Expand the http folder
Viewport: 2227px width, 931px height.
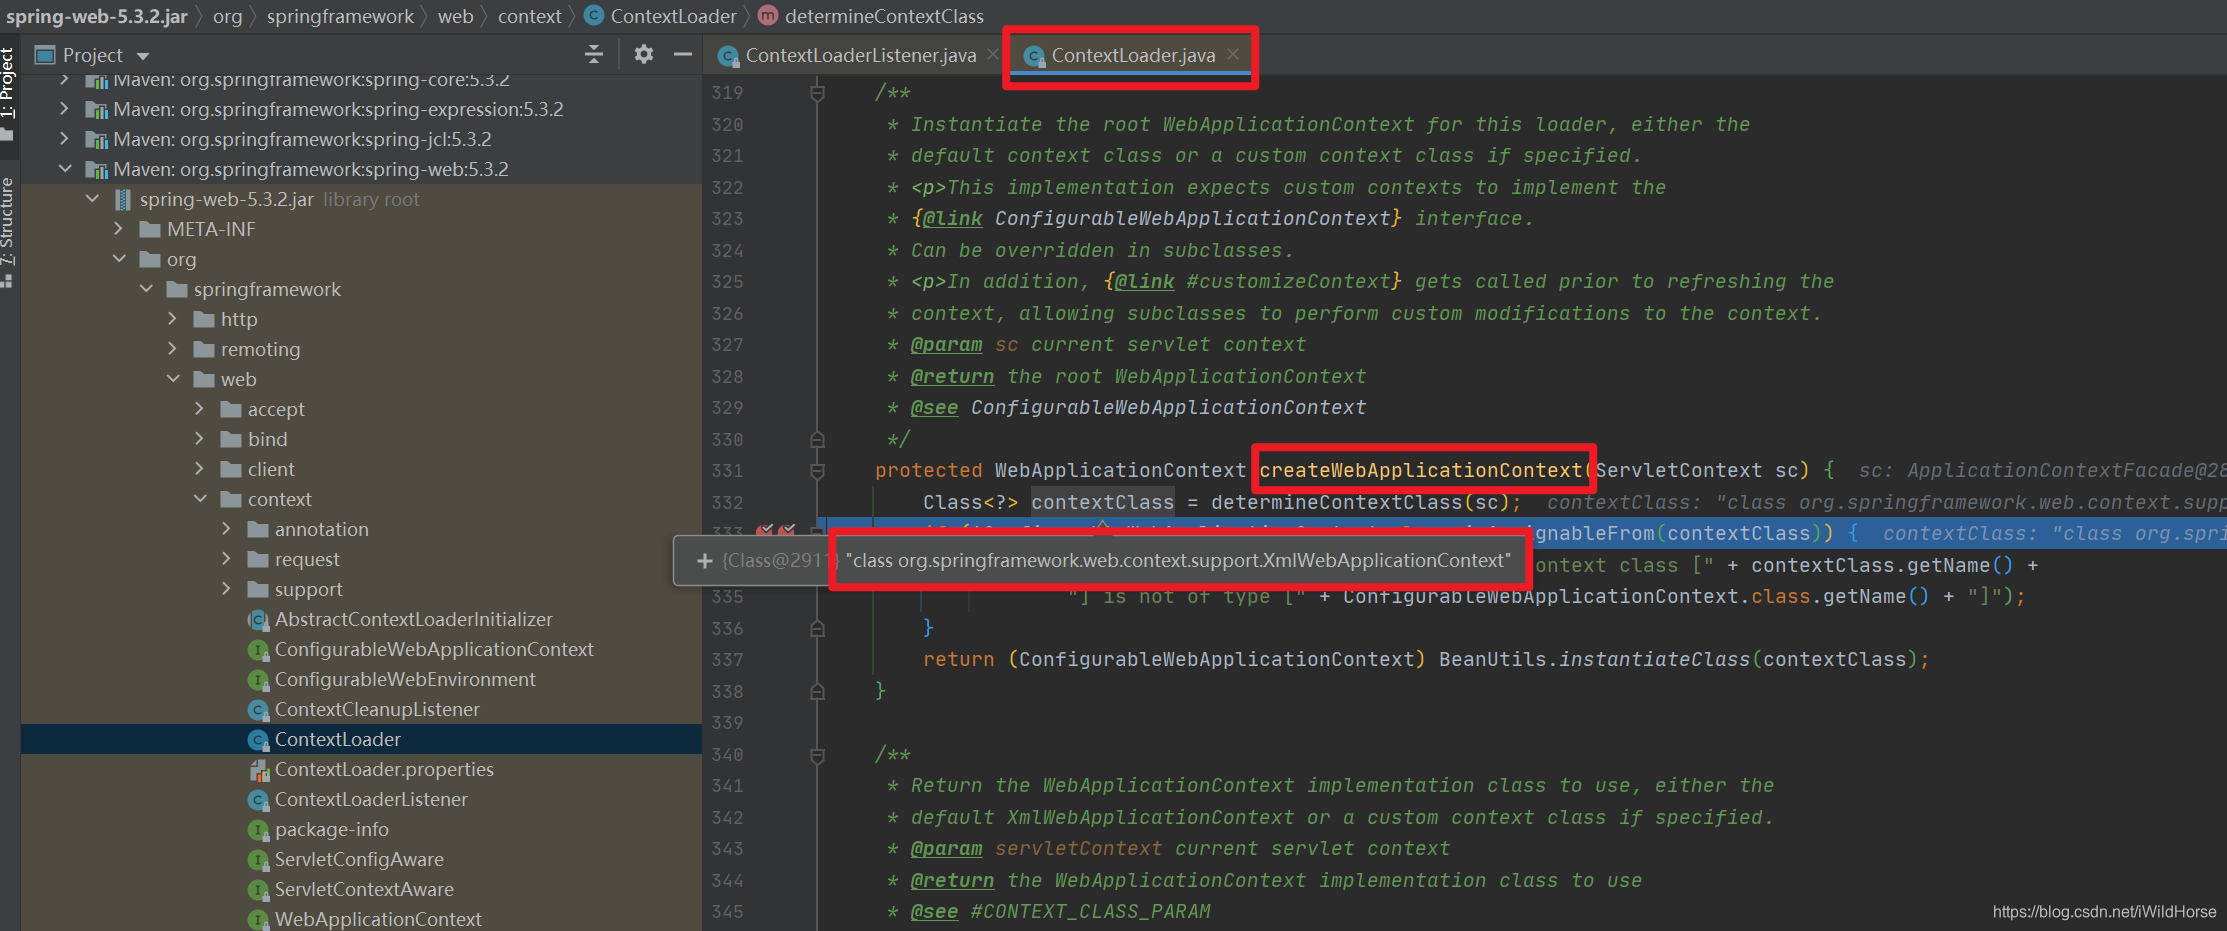[x=173, y=319]
